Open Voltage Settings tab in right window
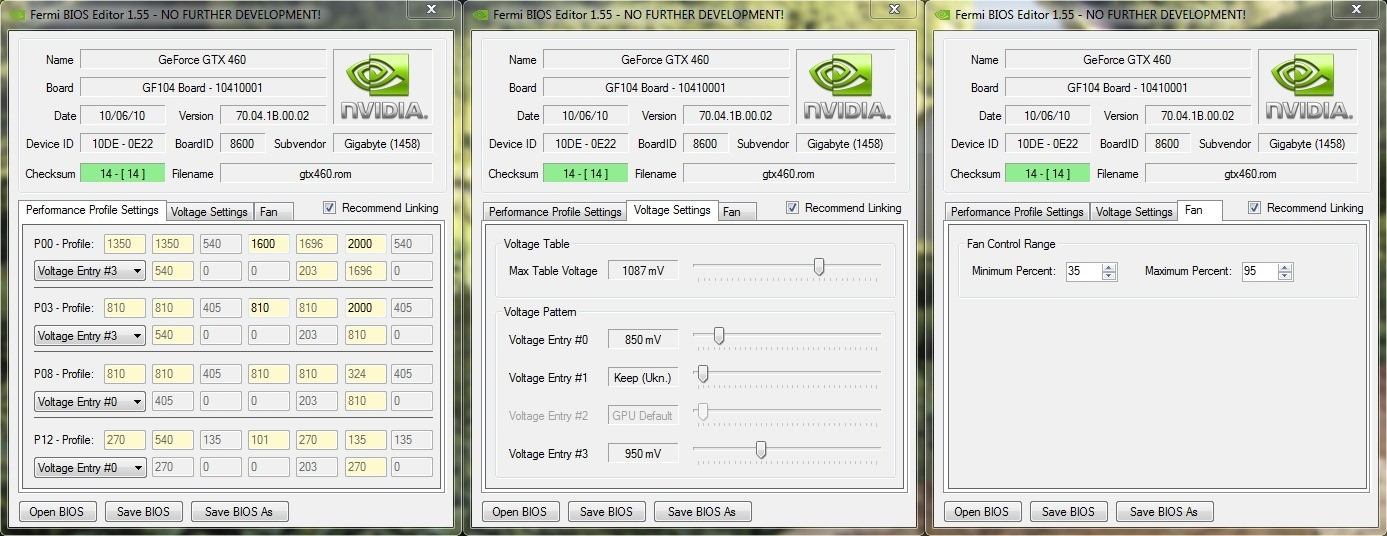Image resolution: width=1387 pixels, height=536 pixels. (x=1133, y=212)
